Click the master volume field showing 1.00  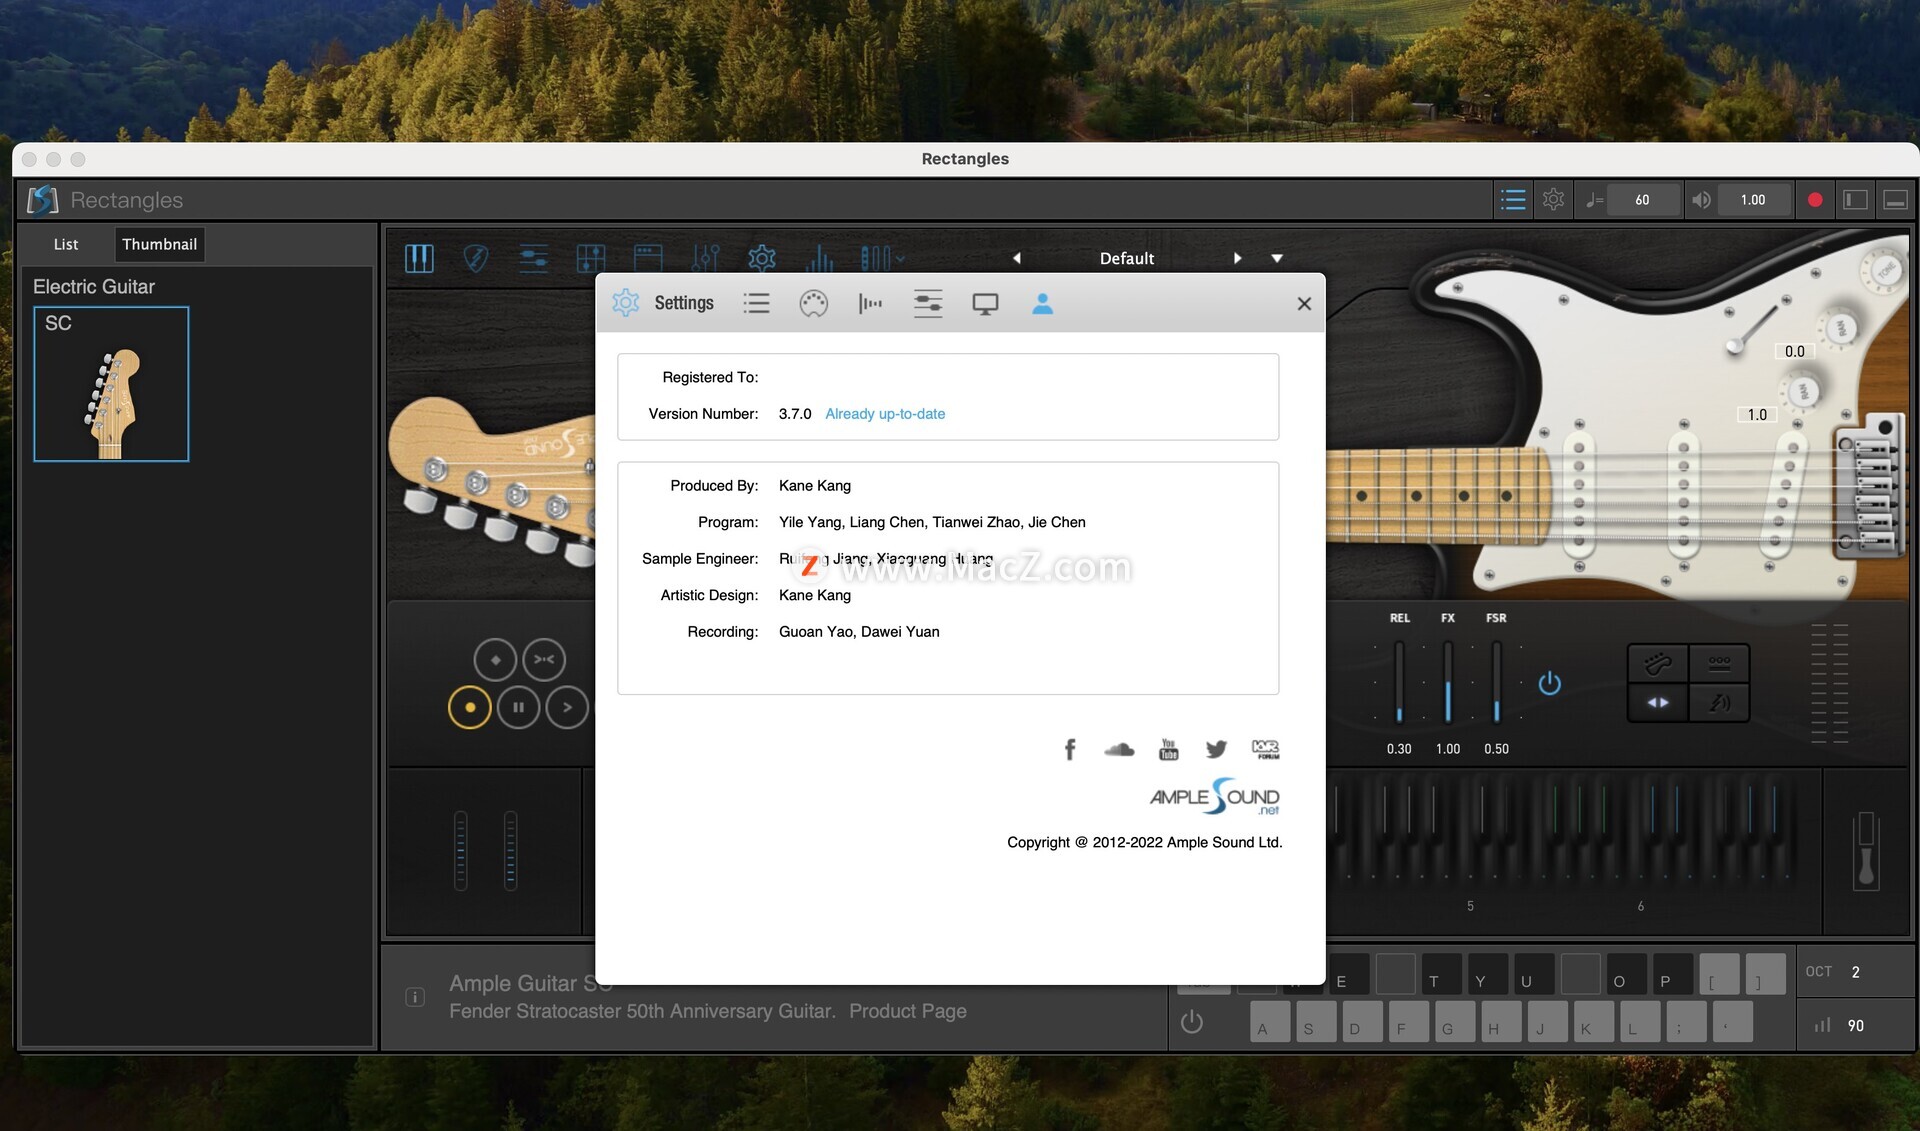[1753, 200]
